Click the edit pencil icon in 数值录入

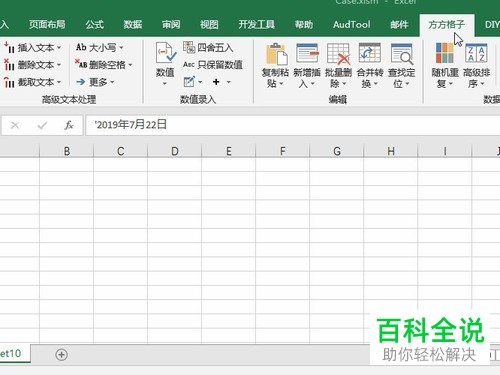pos(189,82)
